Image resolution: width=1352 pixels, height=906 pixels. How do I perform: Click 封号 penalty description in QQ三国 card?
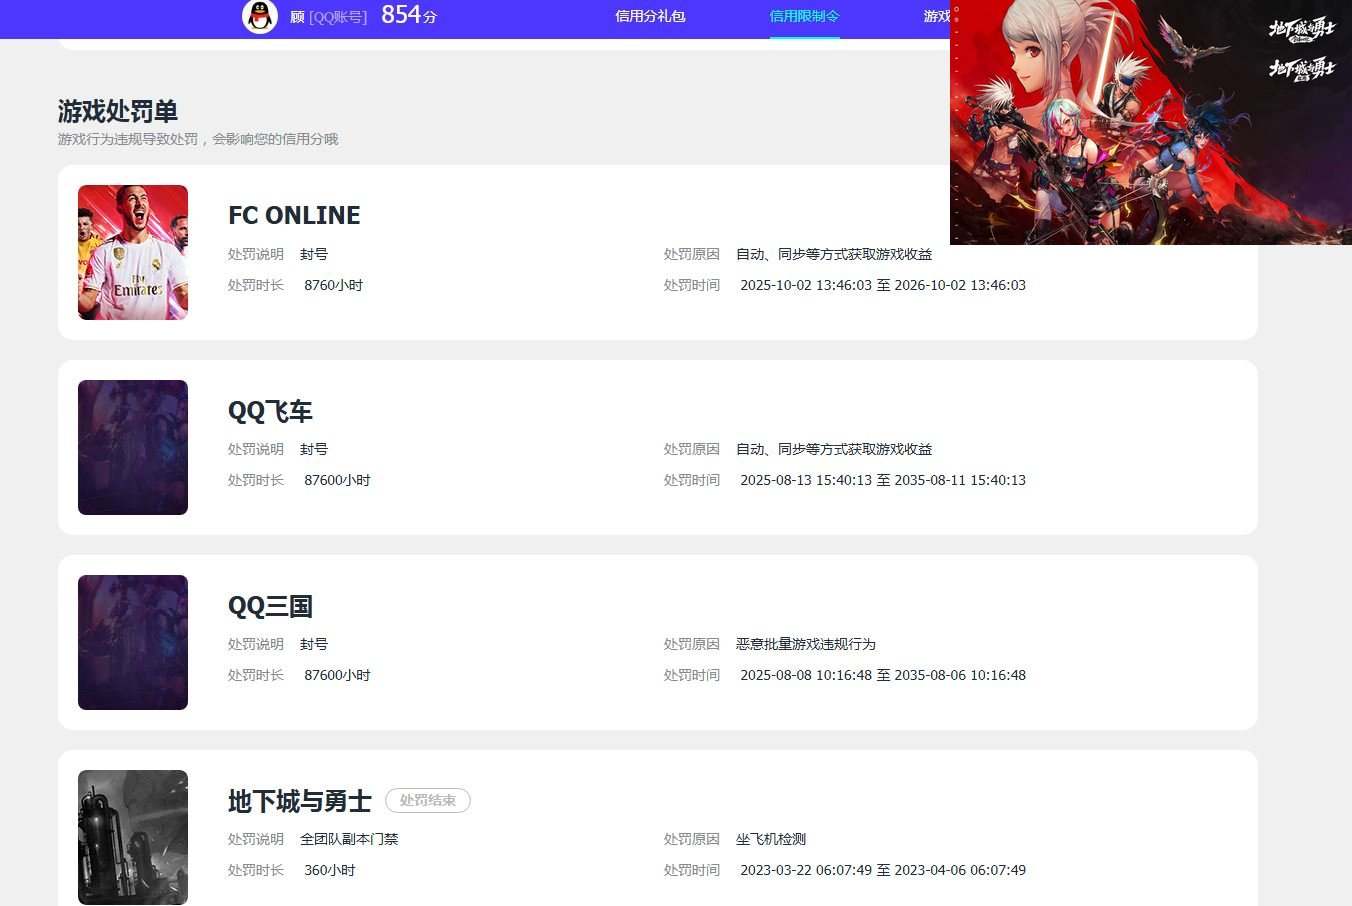click(x=314, y=644)
